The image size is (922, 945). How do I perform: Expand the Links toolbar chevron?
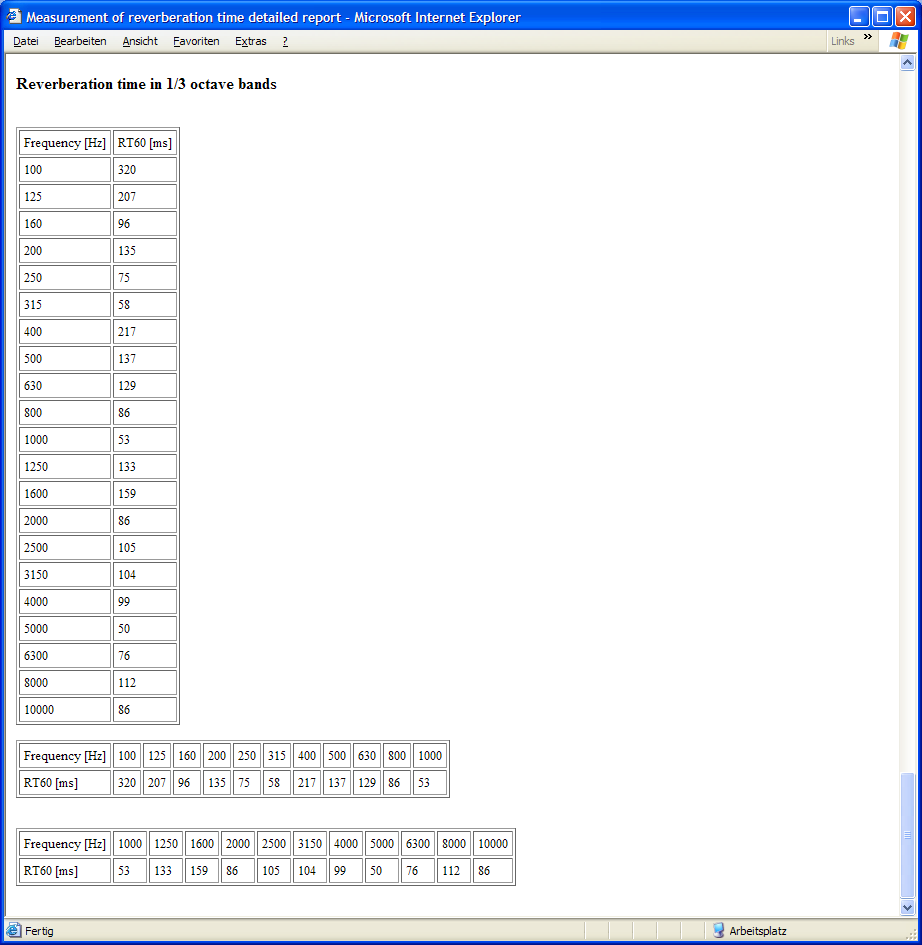pyautogui.click(x=868, y=38)
